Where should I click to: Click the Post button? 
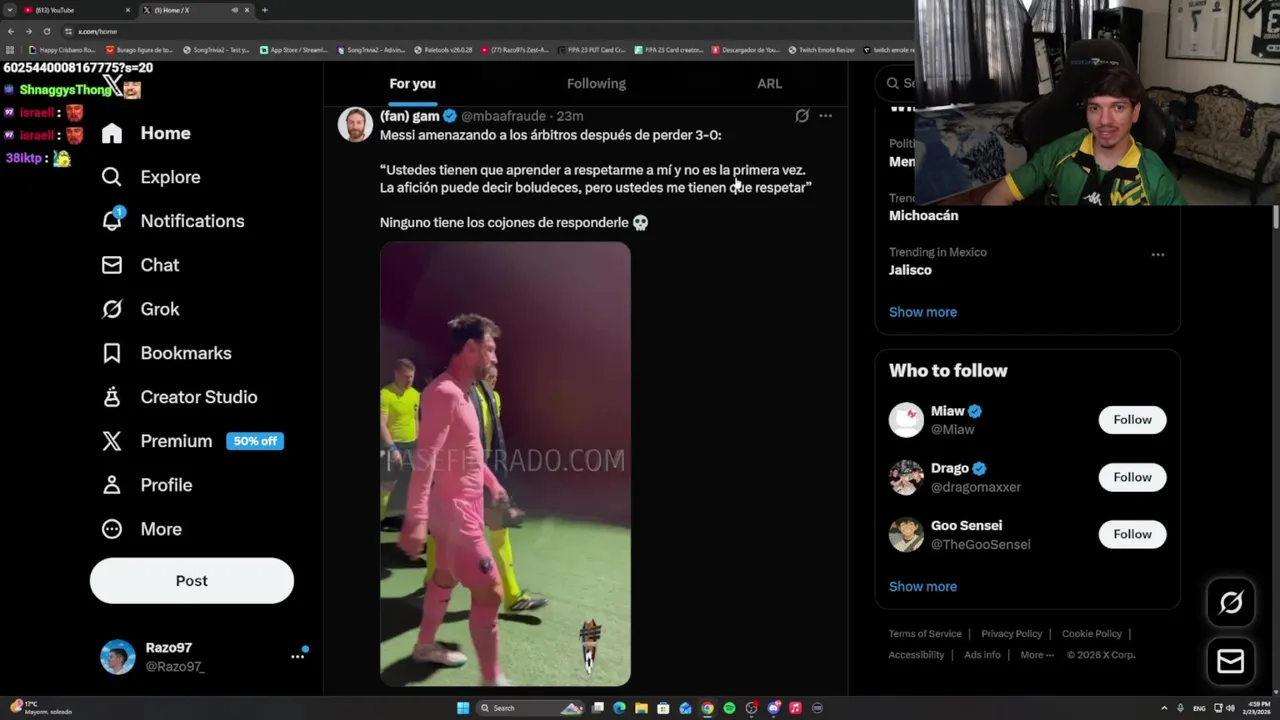[192, 581]
